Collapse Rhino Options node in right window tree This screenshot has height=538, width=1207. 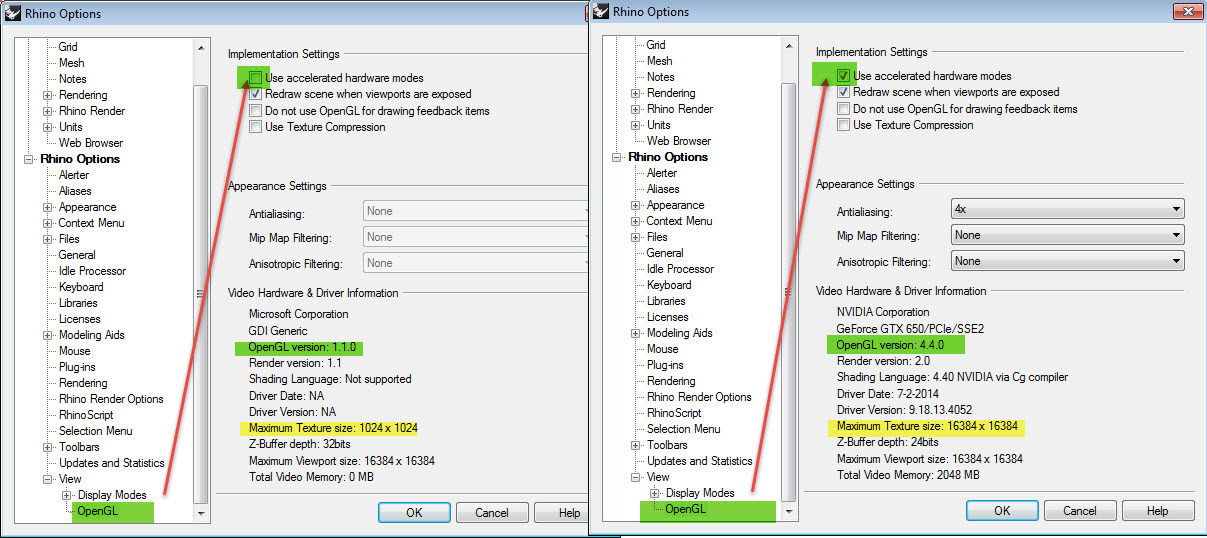tap(618, 157)
